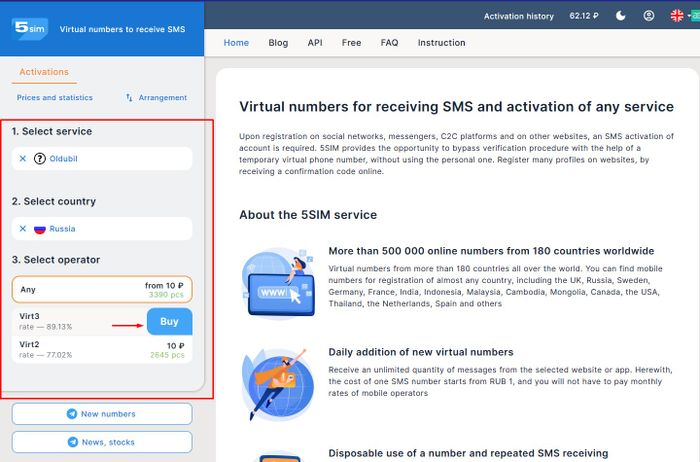This screenshot has width=700, height=462.
Task: Open Activation history
Action: 518,16
